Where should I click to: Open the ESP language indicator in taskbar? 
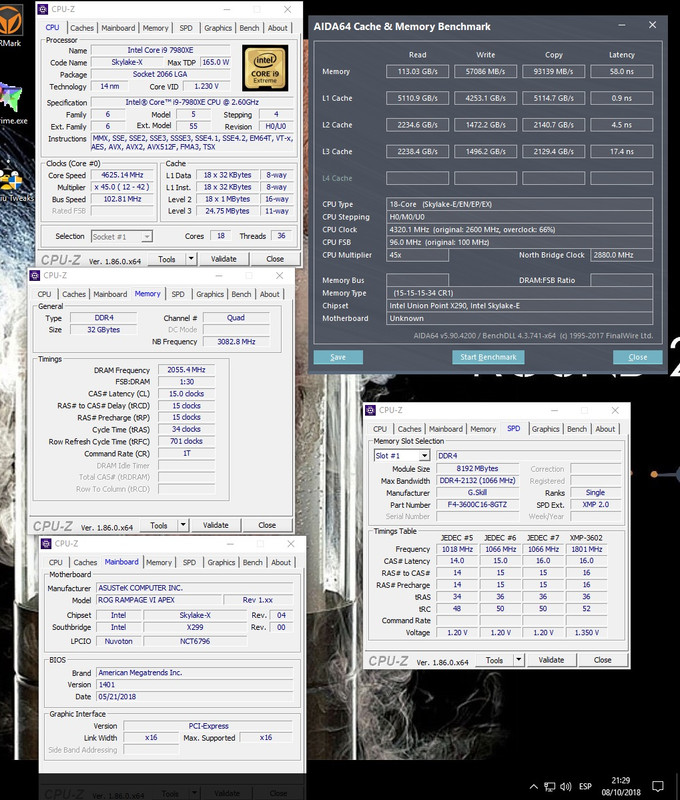585,787
